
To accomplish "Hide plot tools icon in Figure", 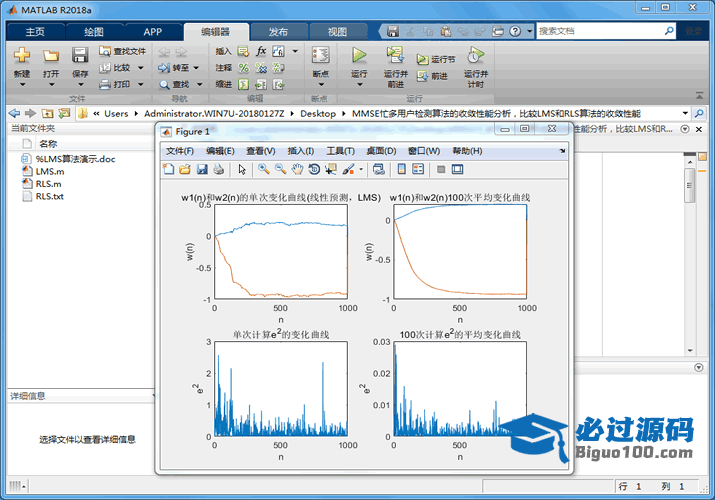I will click(441, 170).
